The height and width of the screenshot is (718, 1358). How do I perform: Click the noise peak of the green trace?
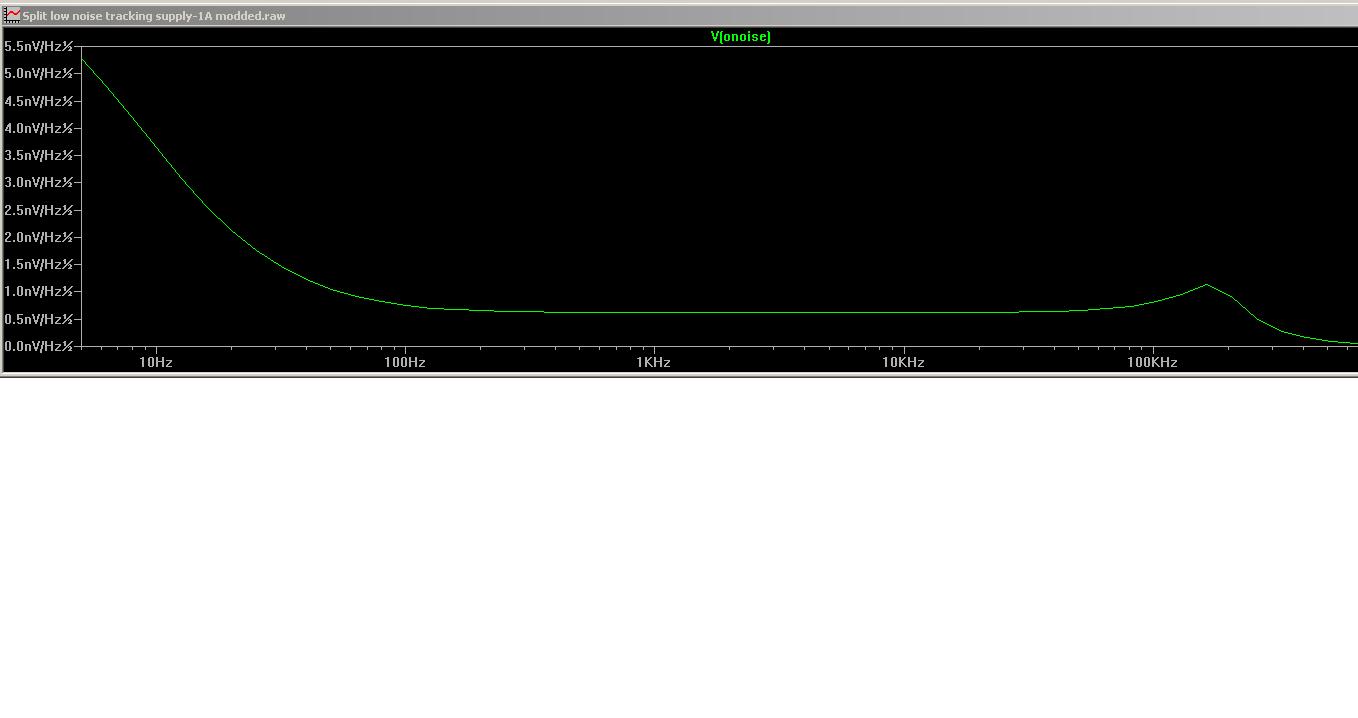(1207, 285)
